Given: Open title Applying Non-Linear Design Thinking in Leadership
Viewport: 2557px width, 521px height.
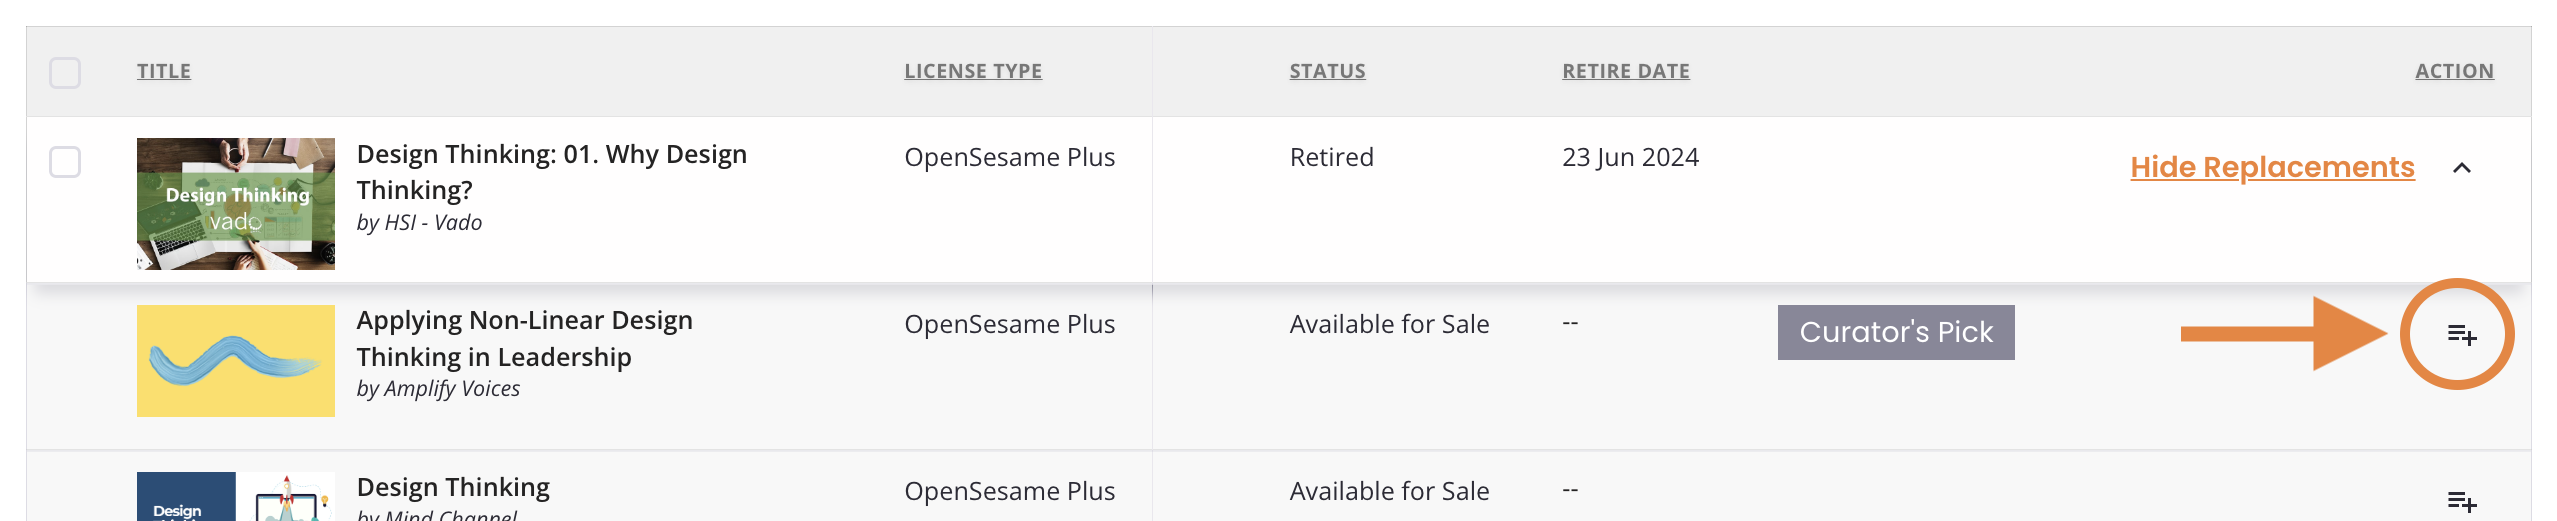Looking at the screenshot, I should [524, 338].
